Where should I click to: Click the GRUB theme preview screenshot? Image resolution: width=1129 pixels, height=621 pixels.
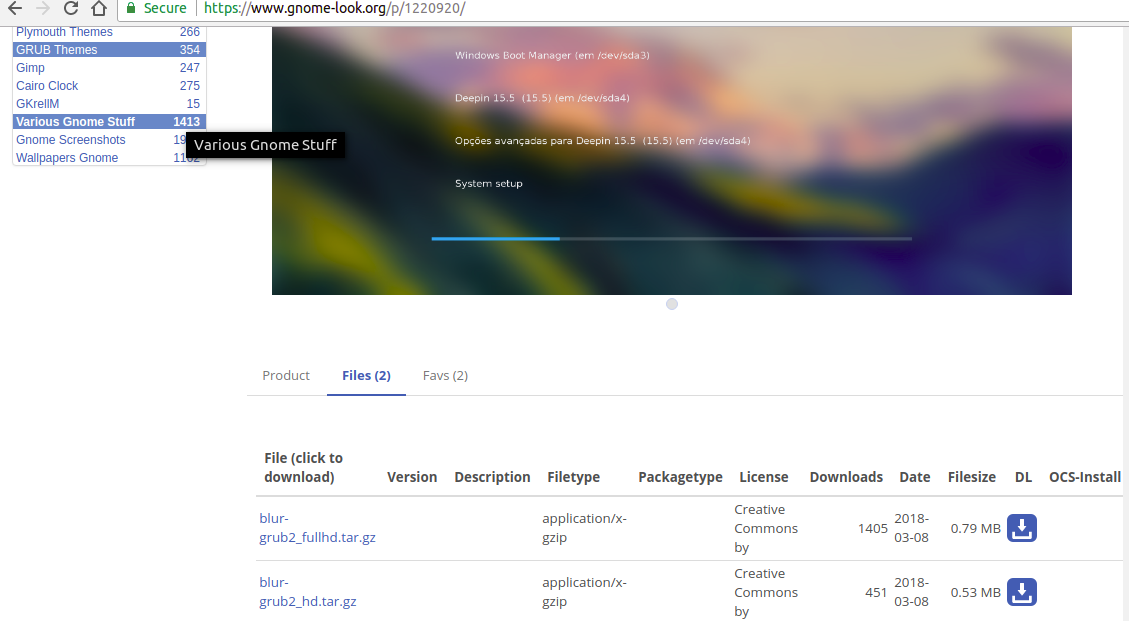pyautogui.click(x=672, y=161)
